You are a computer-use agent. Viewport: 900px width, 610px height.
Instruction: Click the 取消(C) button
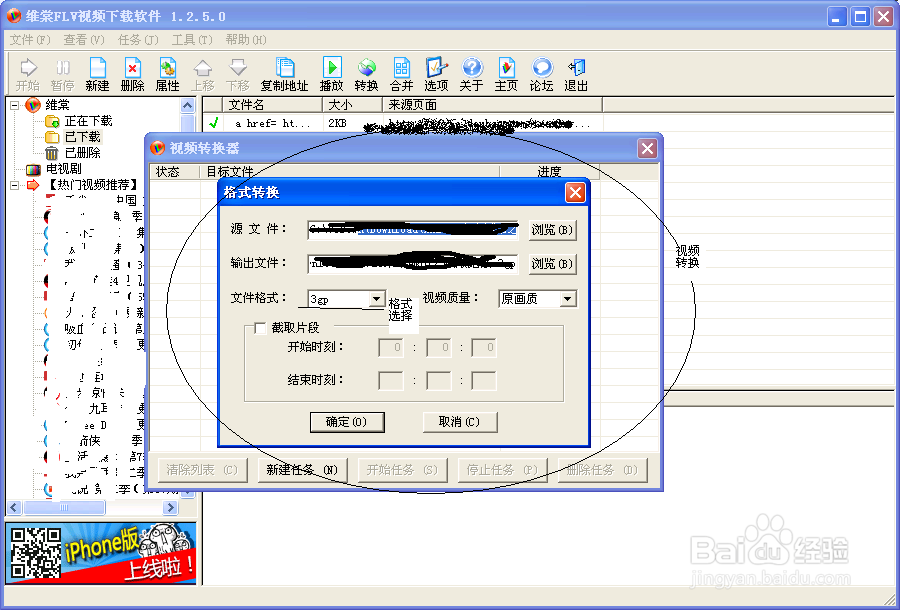[459, 422]
